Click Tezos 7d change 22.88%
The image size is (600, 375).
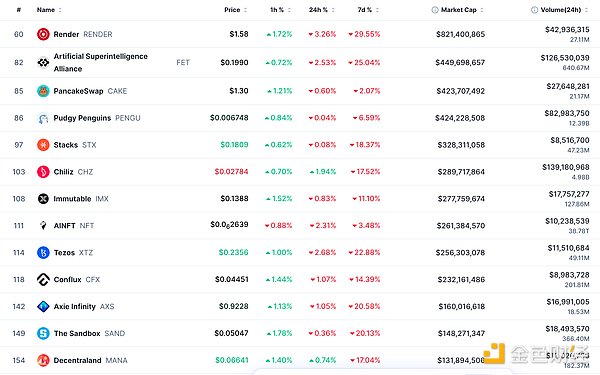(364, 253)
